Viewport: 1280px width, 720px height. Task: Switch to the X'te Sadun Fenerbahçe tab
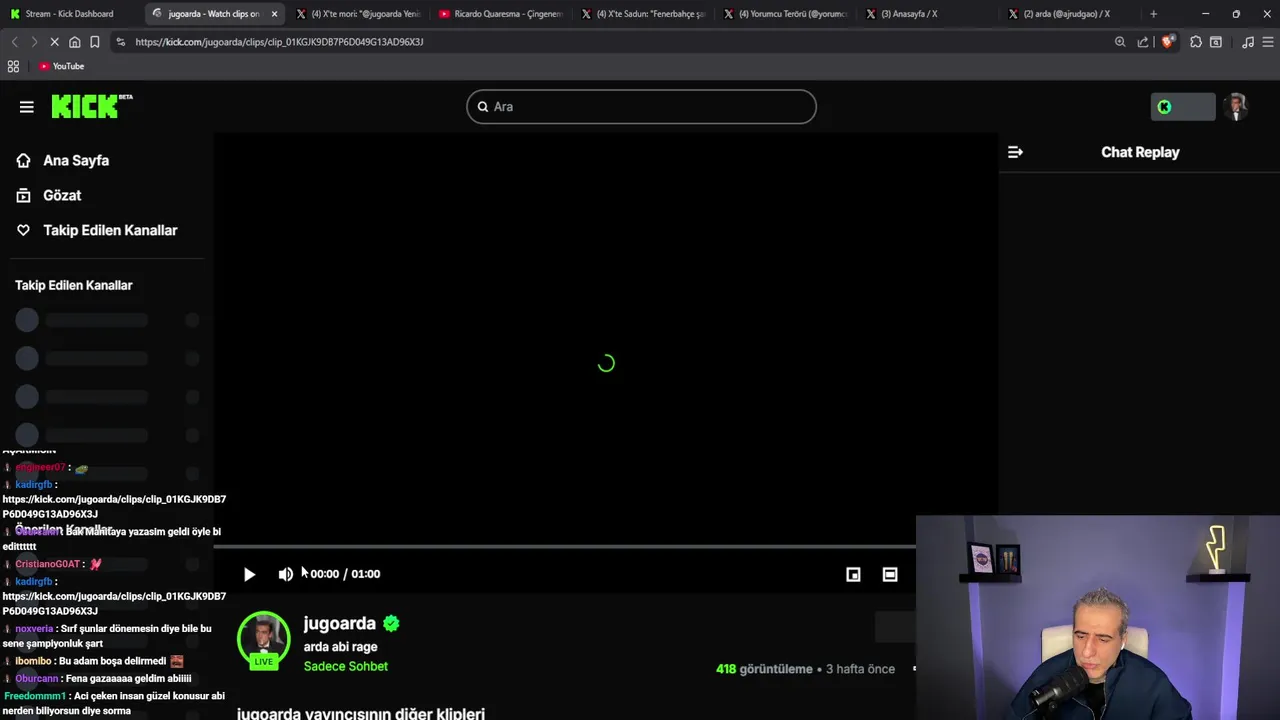click(x=643, y=14)
